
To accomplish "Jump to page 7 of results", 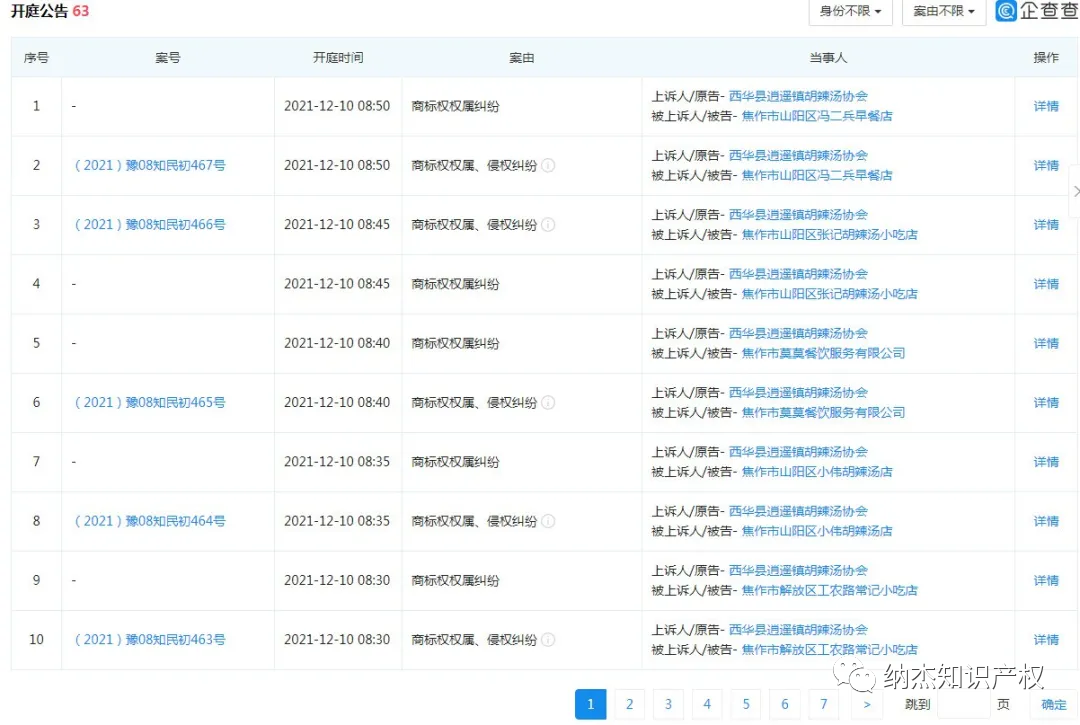I will 823,704.
